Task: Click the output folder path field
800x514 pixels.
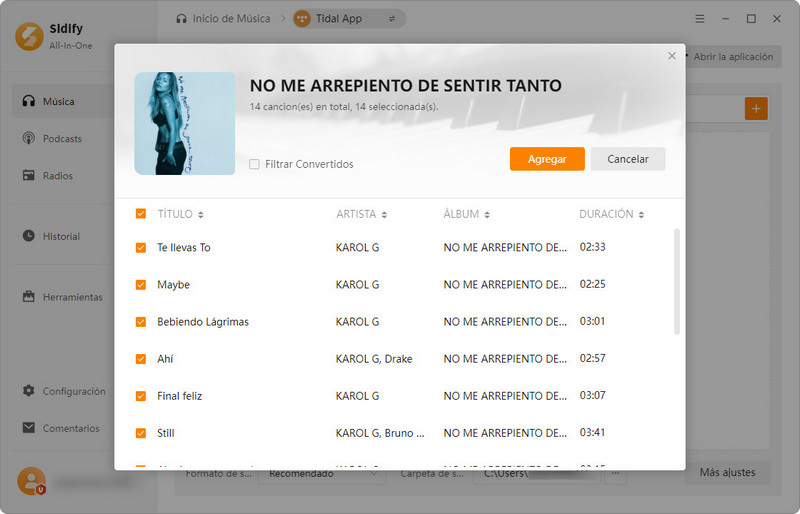Action: coord(538,474)
